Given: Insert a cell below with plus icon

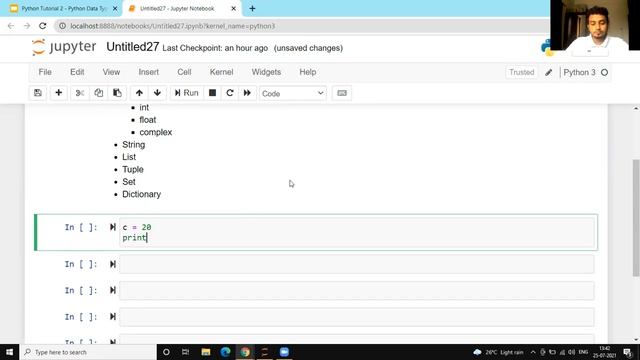Looking at the screenshot, I should pos(58,93).
